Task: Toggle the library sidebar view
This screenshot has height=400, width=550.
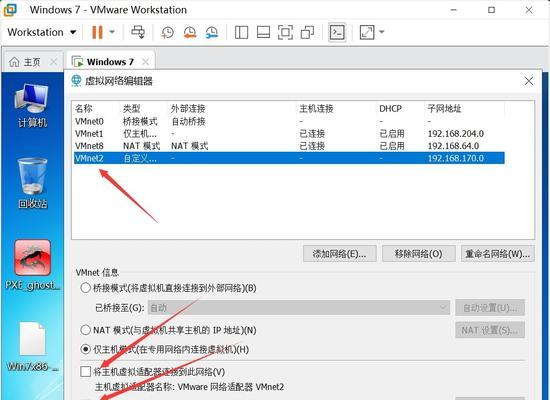Action: [x=241, y=32]
